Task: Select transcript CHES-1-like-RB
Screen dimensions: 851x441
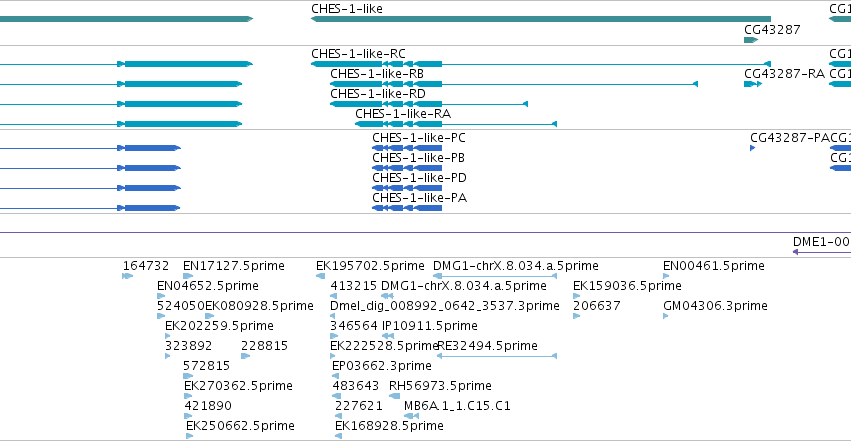Action: pos(377,74)
